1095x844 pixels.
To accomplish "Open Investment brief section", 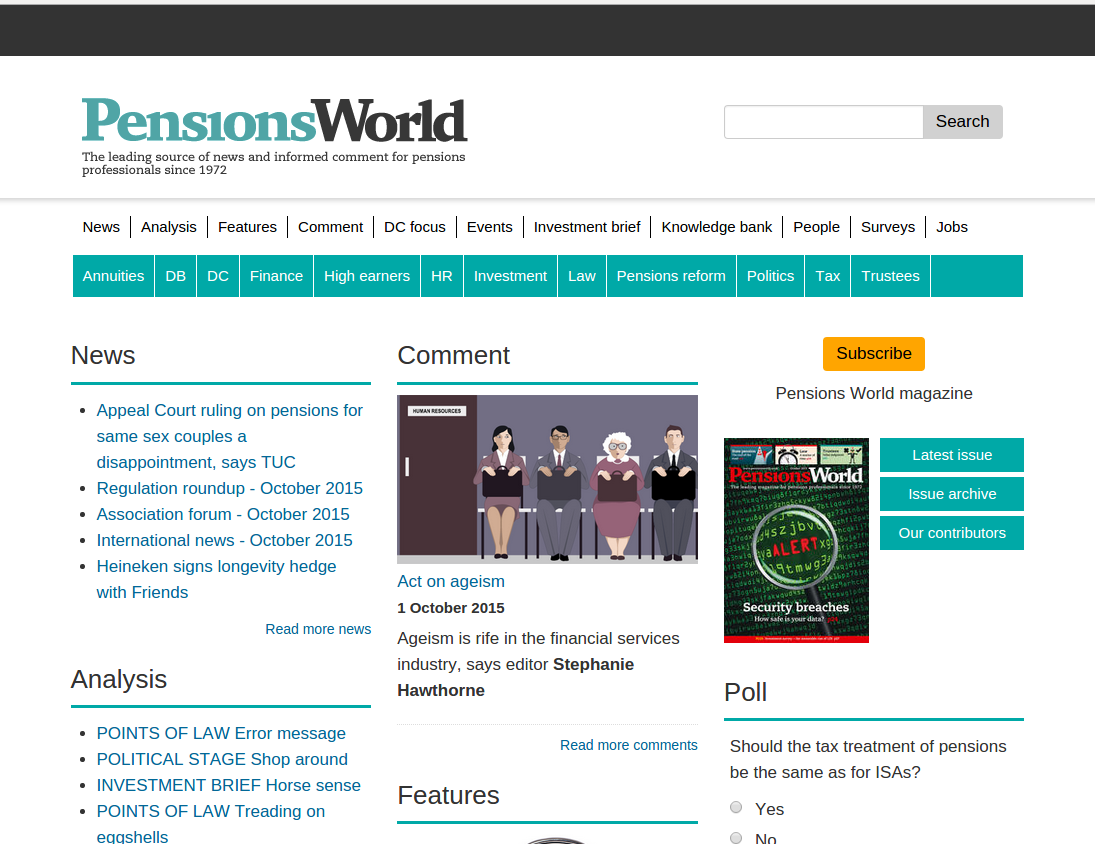I will coord(587,227).
